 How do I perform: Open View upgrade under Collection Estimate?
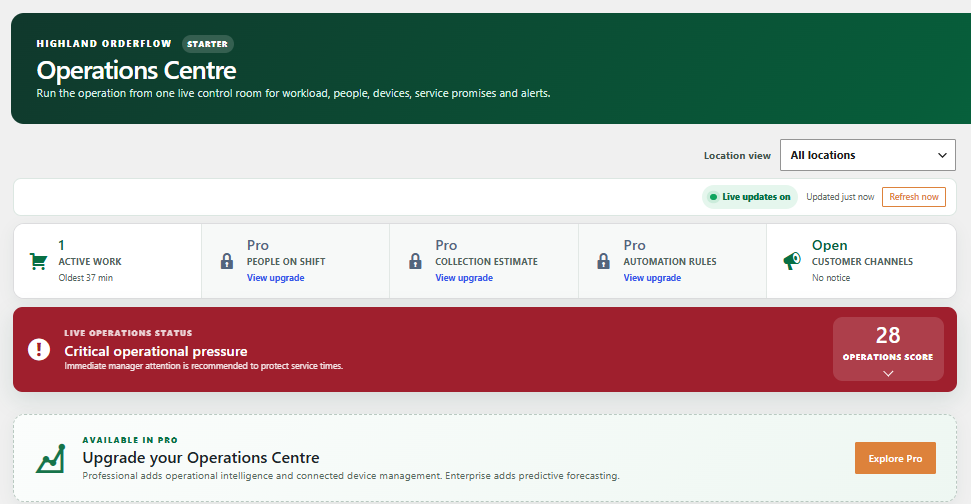(464, 278)
